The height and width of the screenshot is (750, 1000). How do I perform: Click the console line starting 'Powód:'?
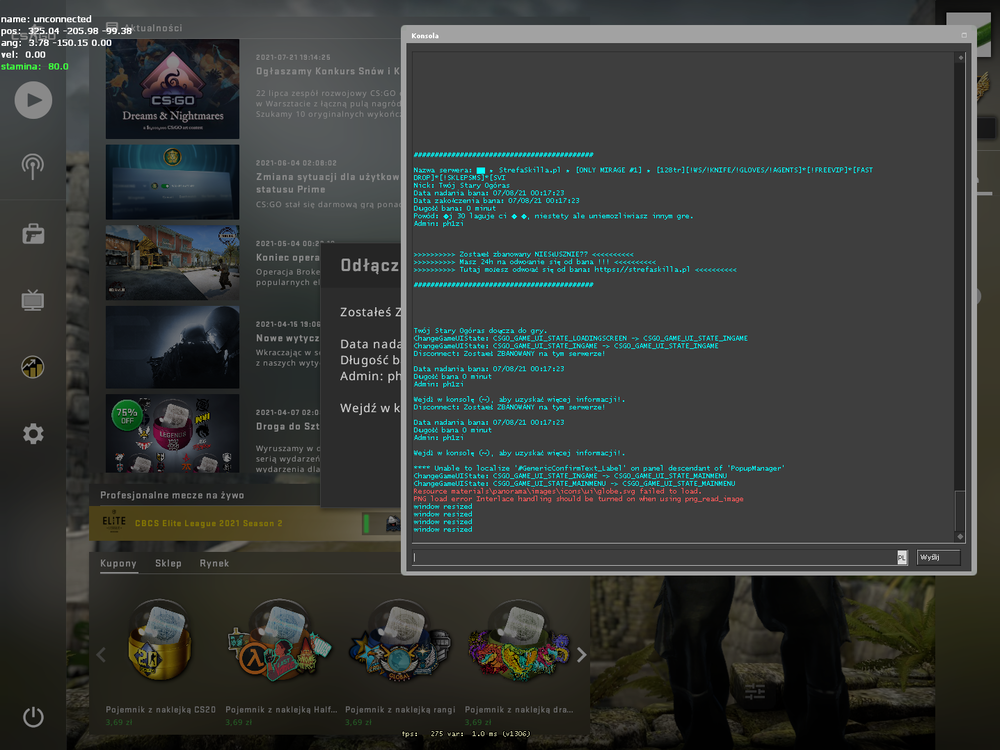(553, 216)
